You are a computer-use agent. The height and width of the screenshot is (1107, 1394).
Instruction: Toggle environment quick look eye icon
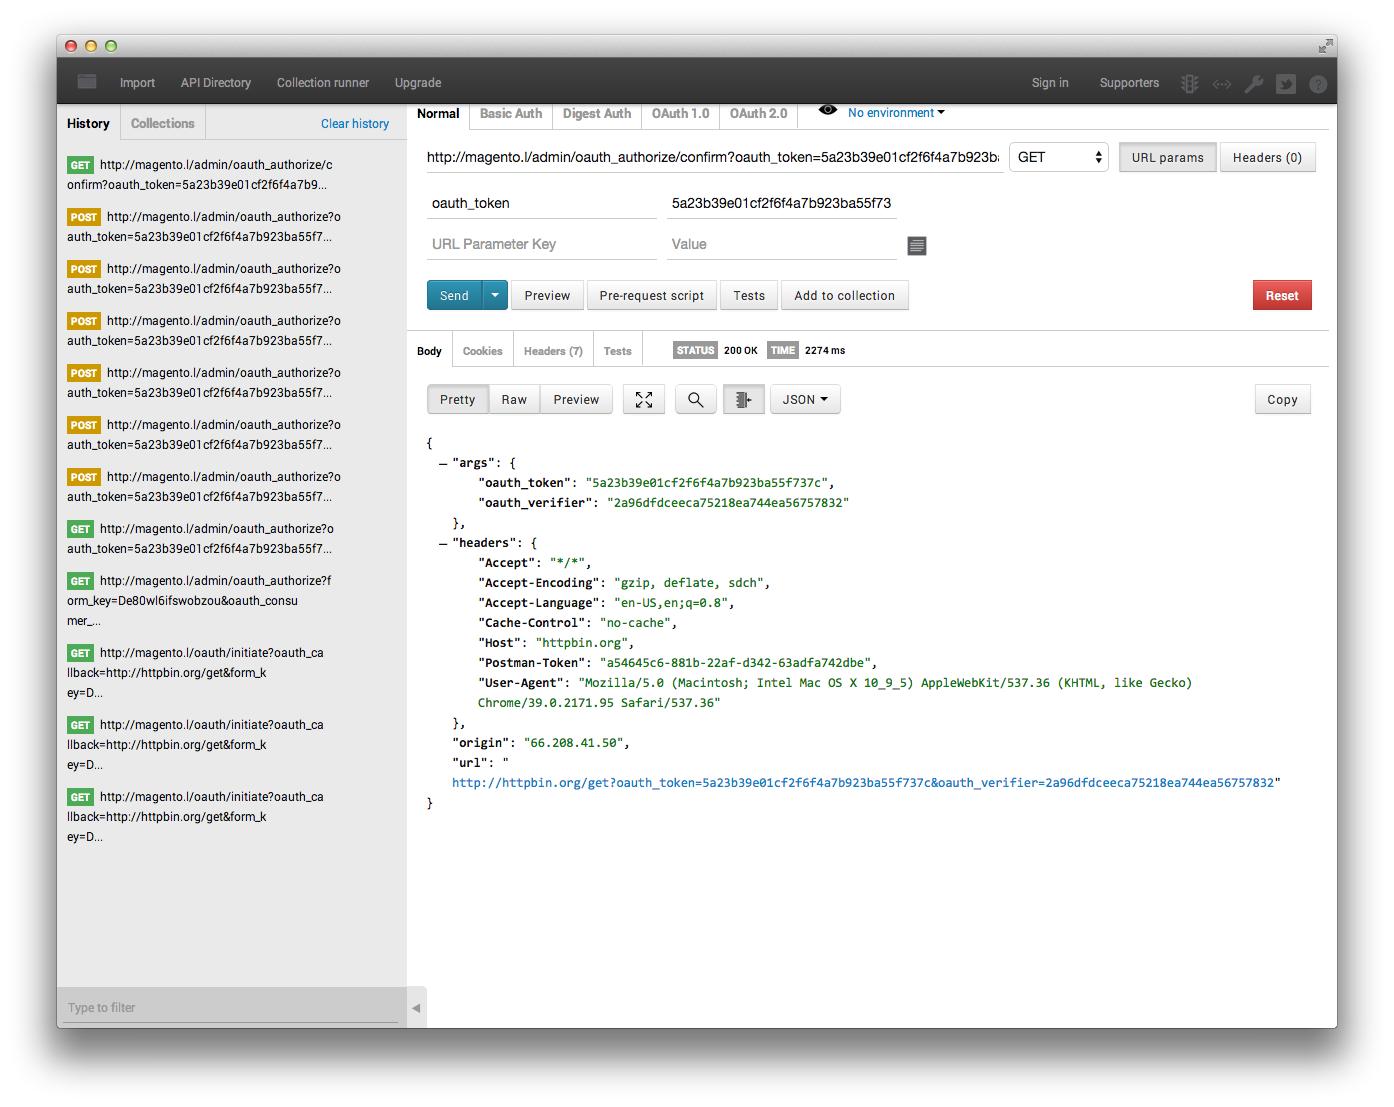coord(826,112)
